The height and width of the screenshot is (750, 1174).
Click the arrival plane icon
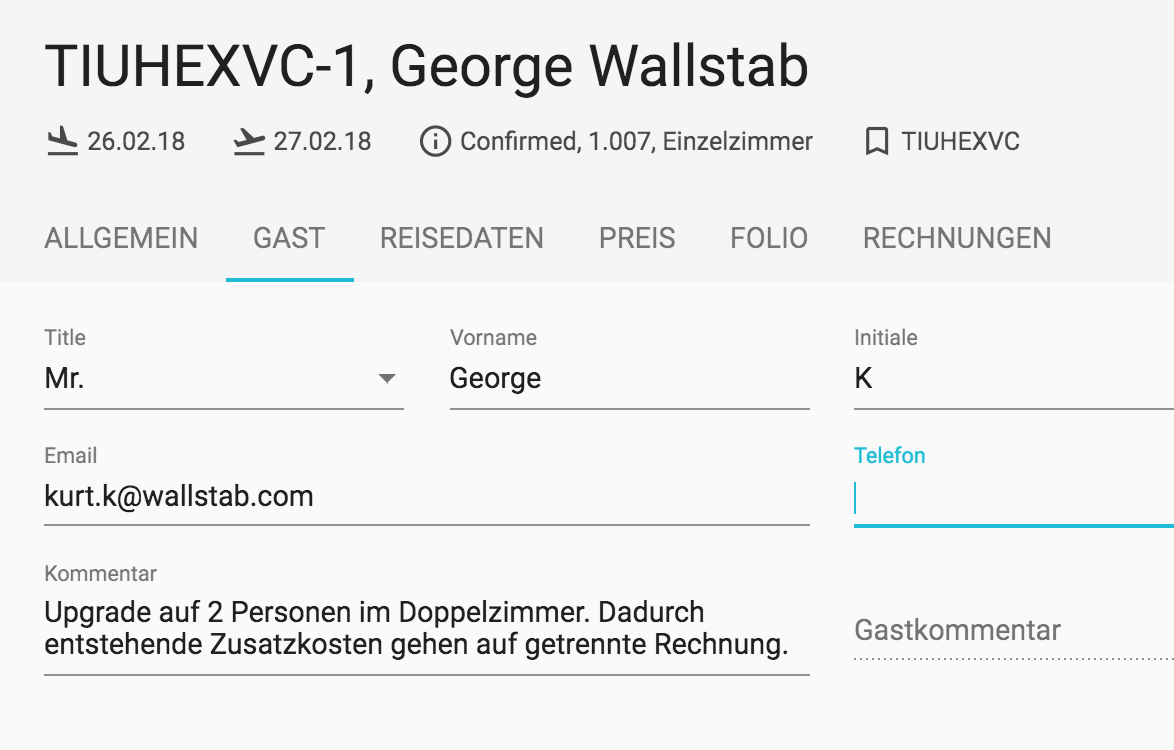pos(62,141)
